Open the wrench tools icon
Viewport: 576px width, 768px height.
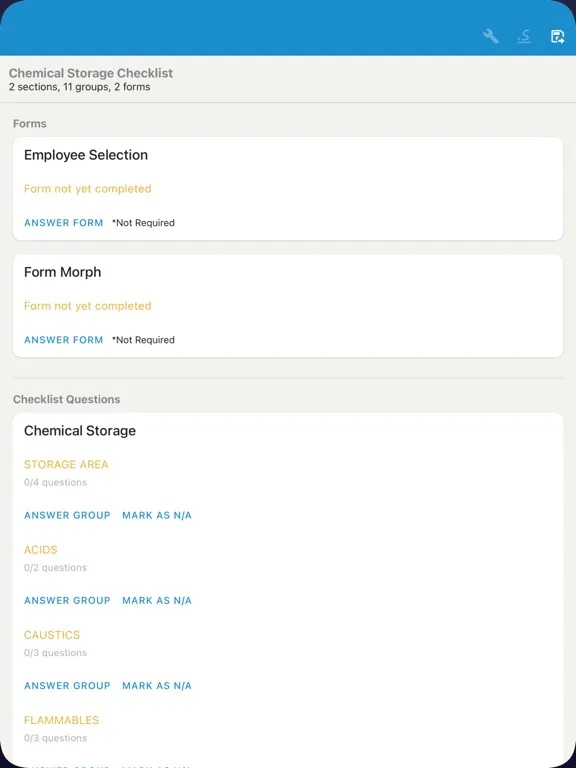(491, 37)
